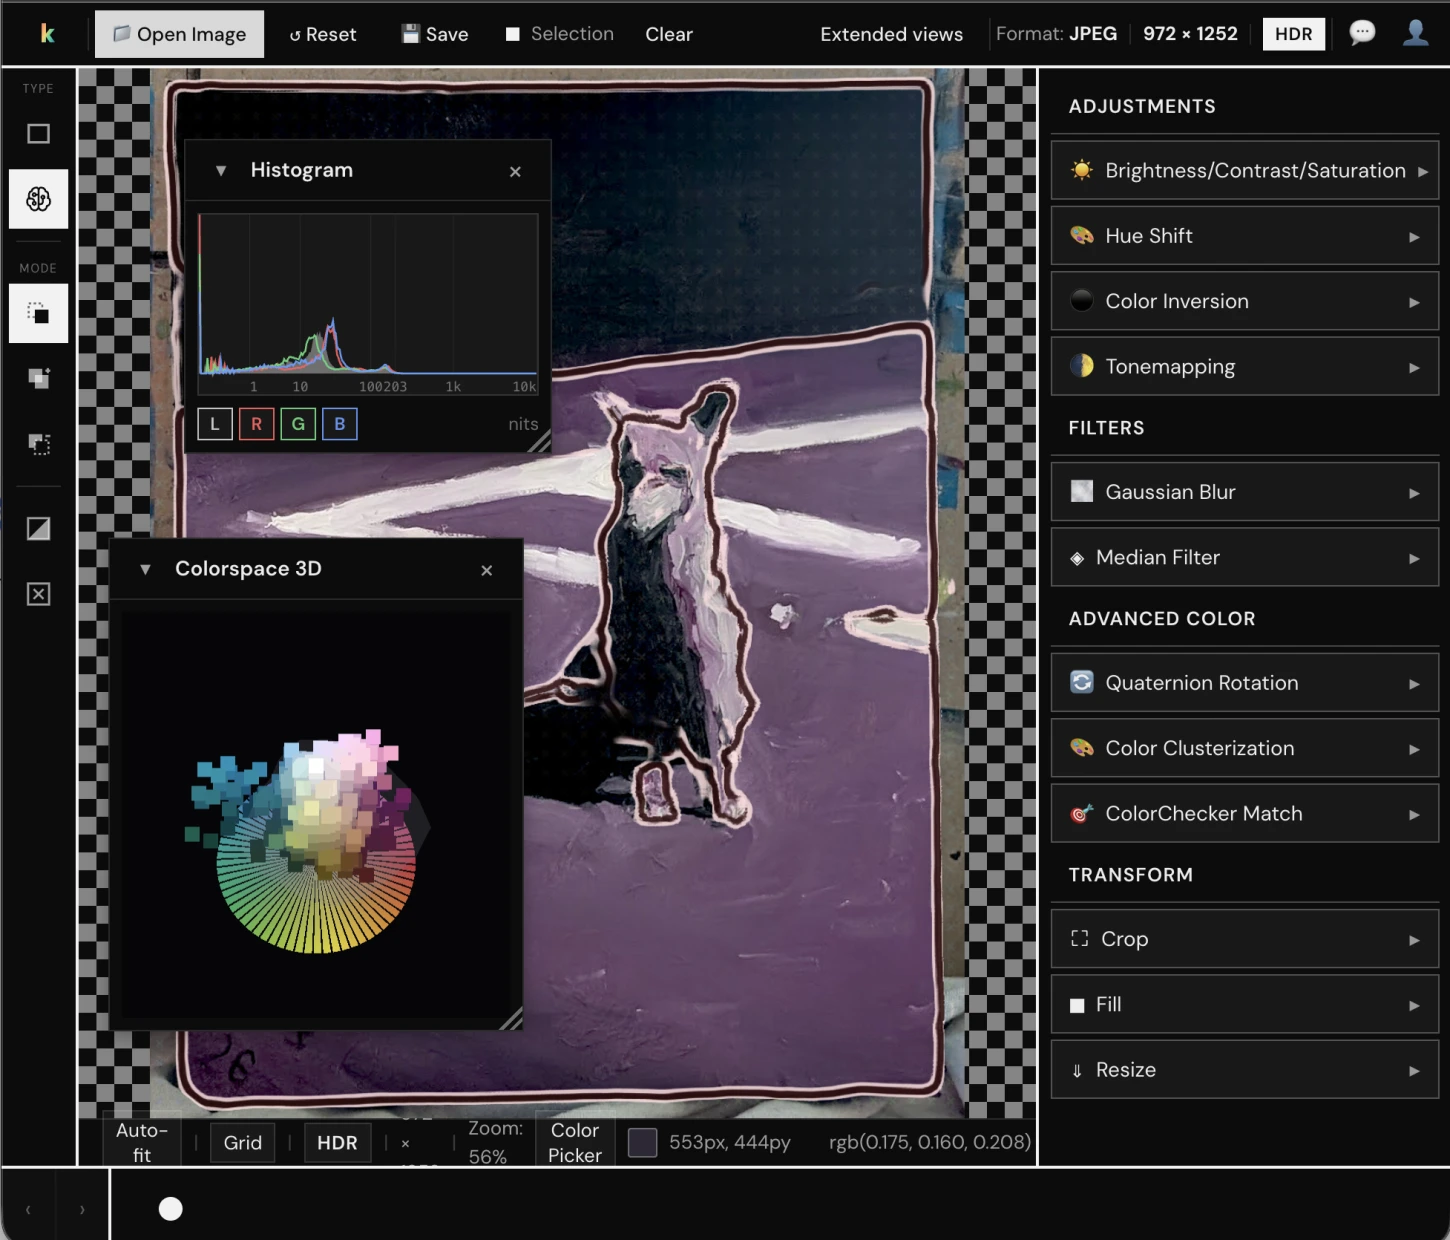Click the deselect X box icon in sidebar
Screen dimensions: 1450x1240
pos(38,594)
